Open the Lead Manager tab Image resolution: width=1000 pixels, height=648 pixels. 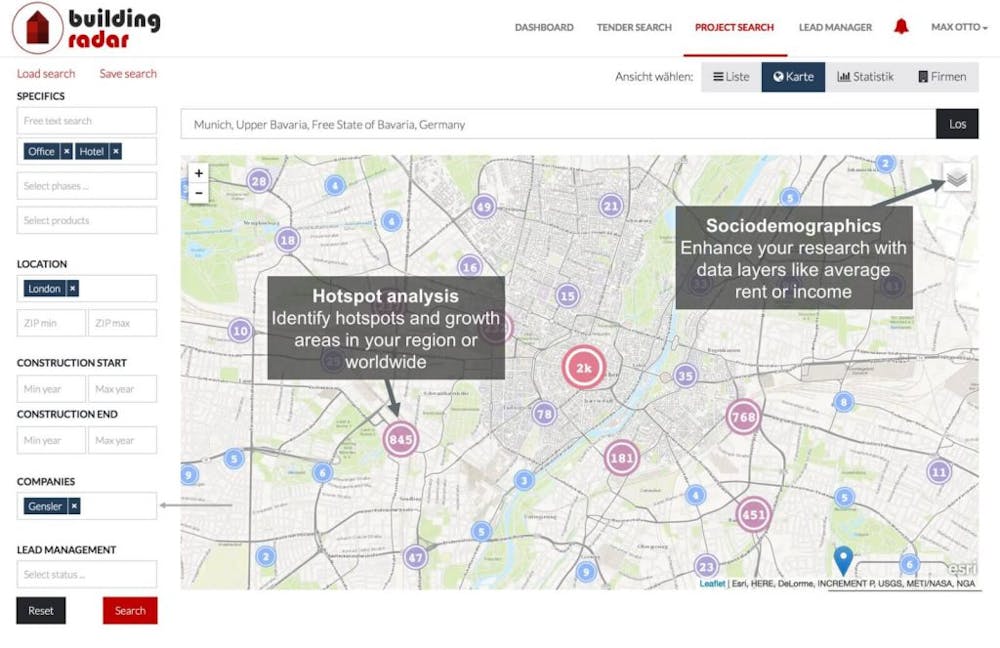835,27
